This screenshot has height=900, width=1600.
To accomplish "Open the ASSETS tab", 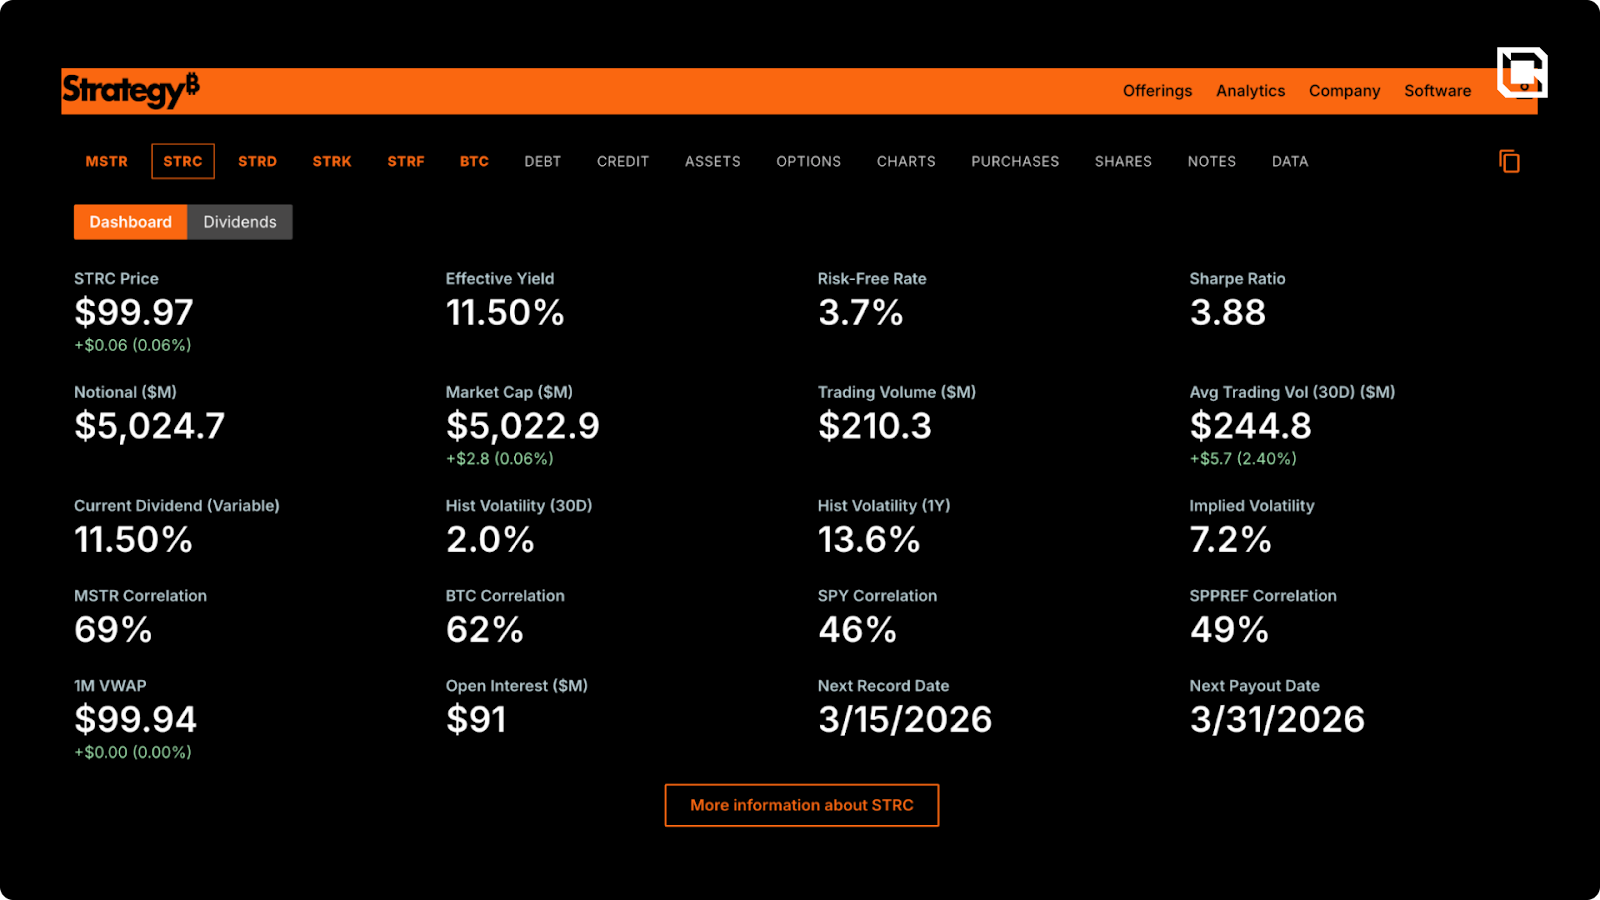I will click(713, 161).
